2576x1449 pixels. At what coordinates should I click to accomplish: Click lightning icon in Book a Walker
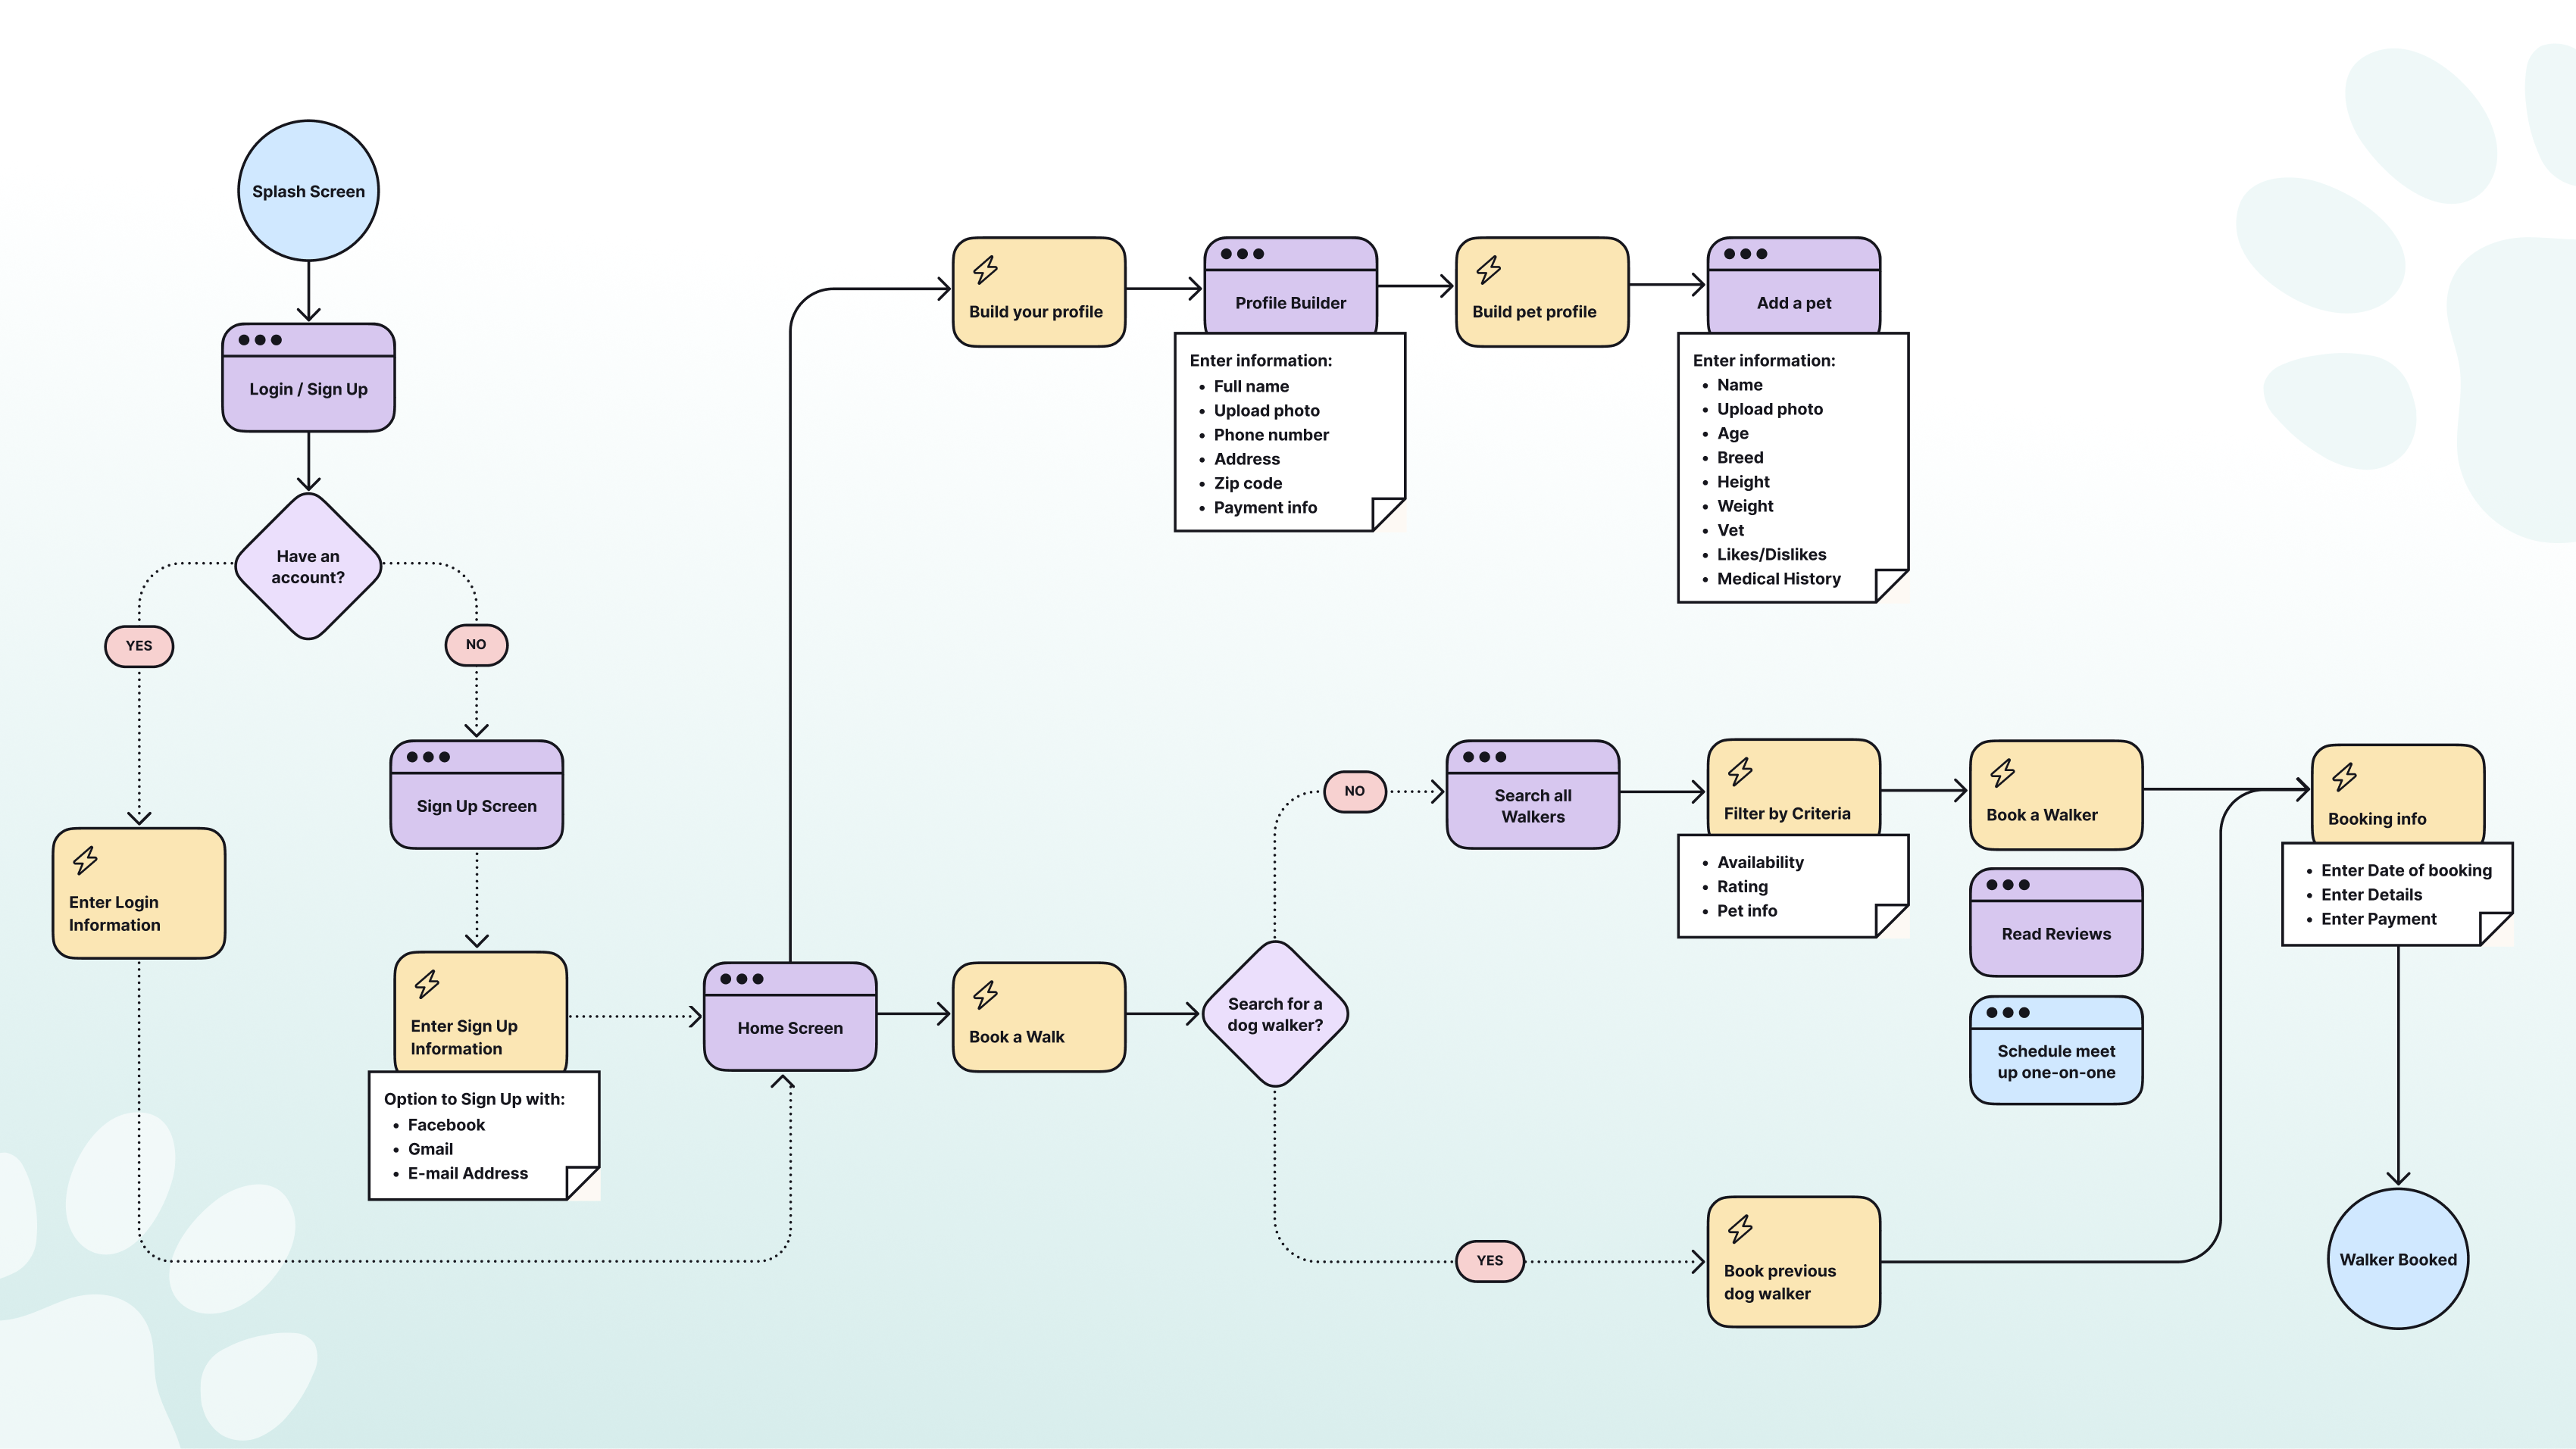pos(2002,772)
